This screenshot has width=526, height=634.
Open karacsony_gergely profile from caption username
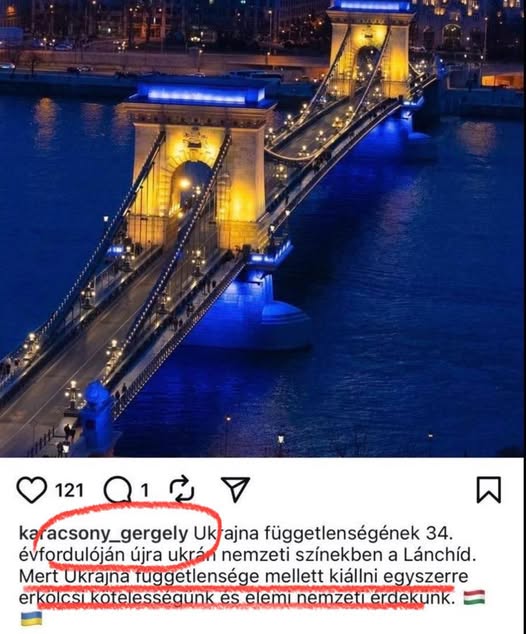click(104, 534)
